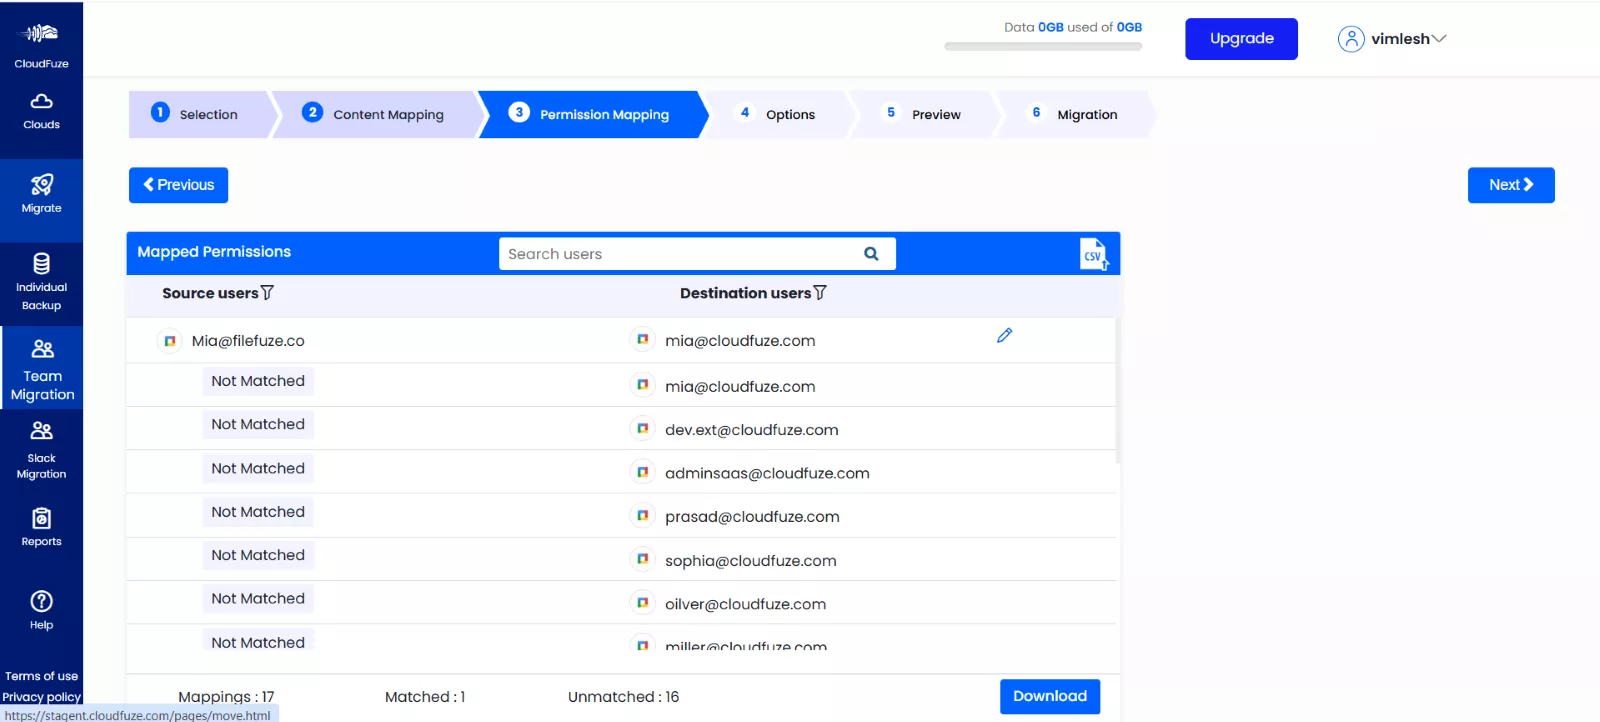Download the mapped permissions

(1050, 696)
